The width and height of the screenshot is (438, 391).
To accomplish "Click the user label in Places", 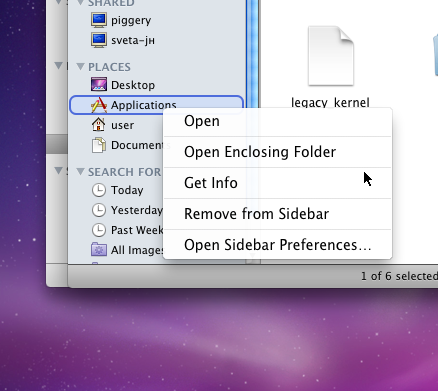I will tap(122, 125).
